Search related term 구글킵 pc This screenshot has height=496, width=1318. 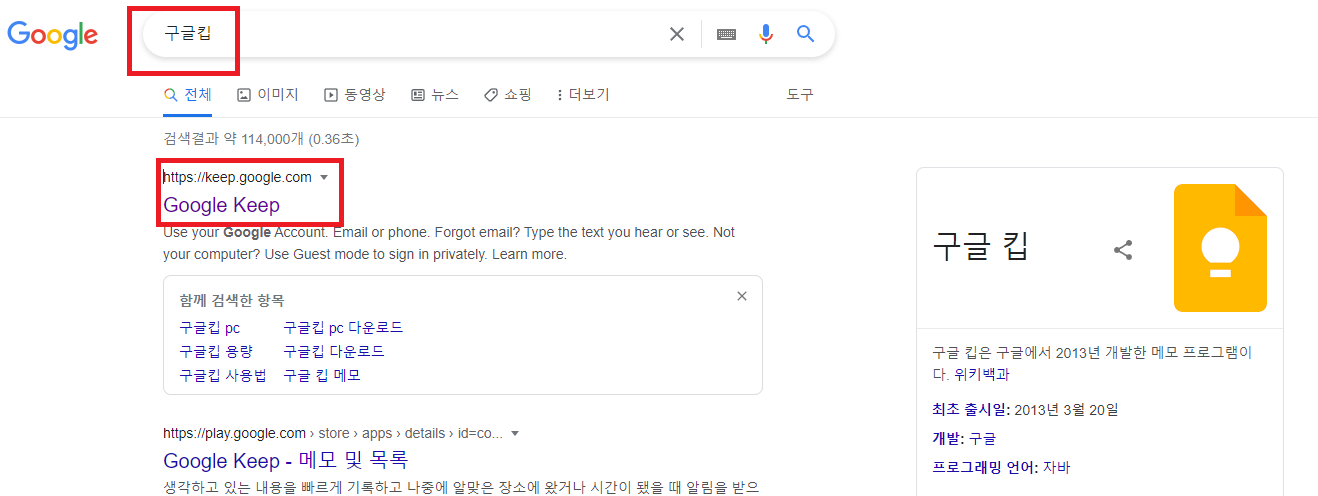coord(210,328)
